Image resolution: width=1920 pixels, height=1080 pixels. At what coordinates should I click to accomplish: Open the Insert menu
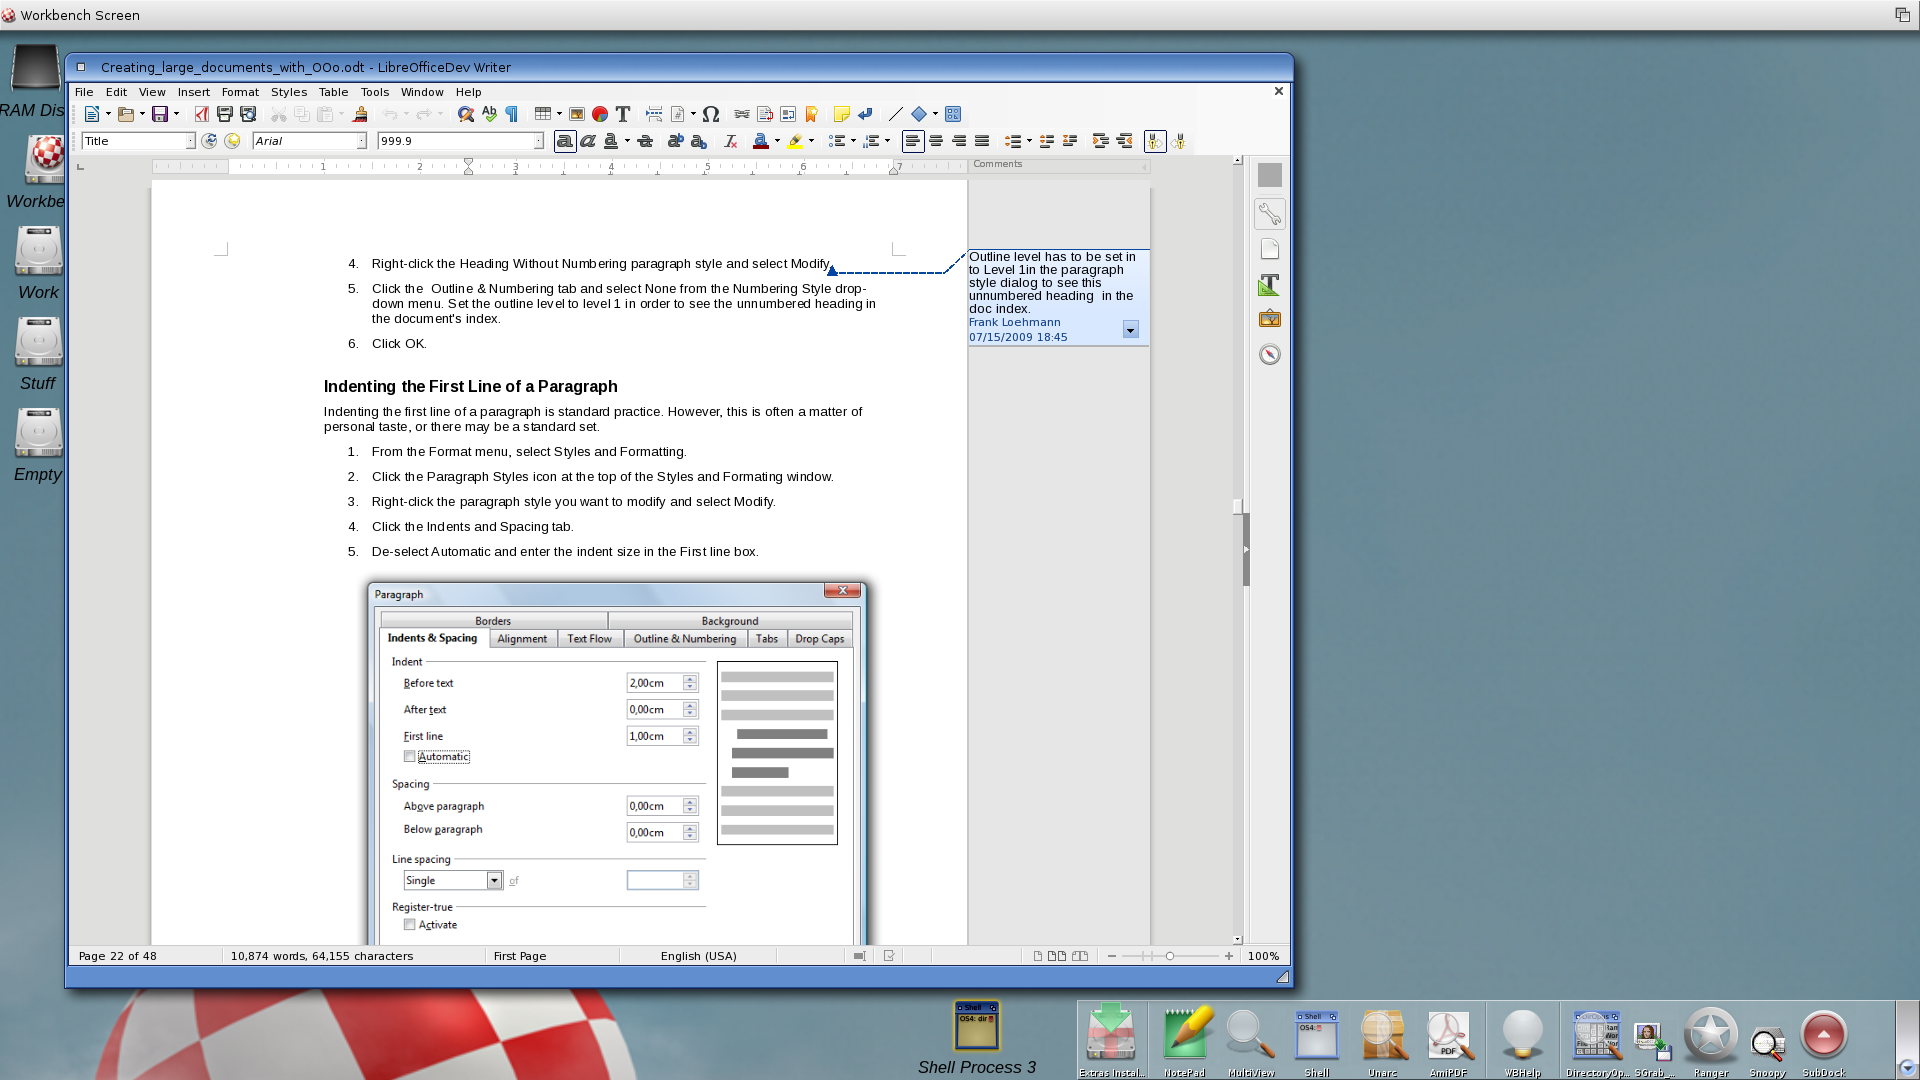pos(194,92)
